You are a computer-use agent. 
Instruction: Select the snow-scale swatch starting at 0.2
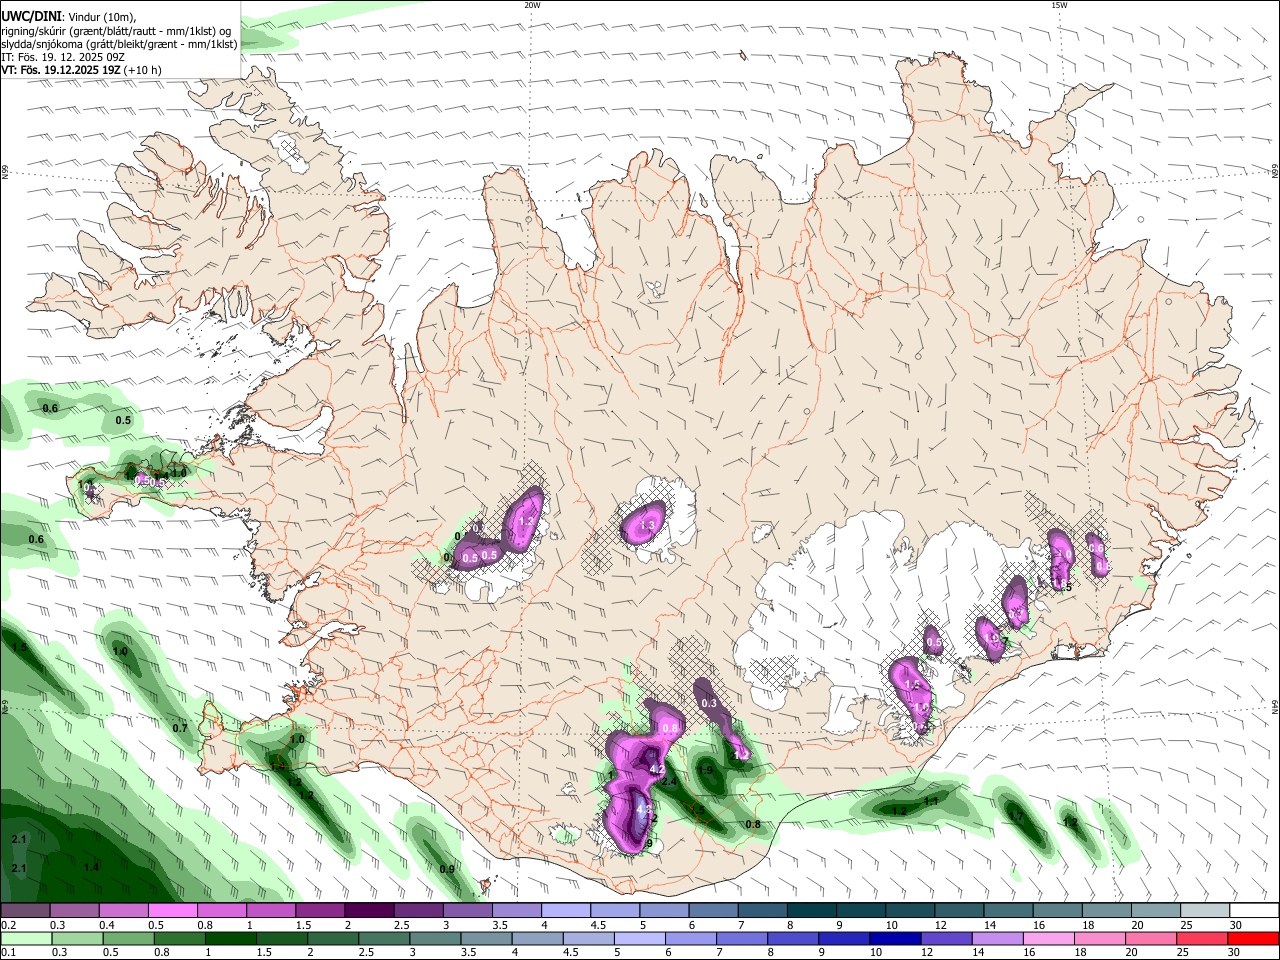pyautogui.click(x=25, y=911)
